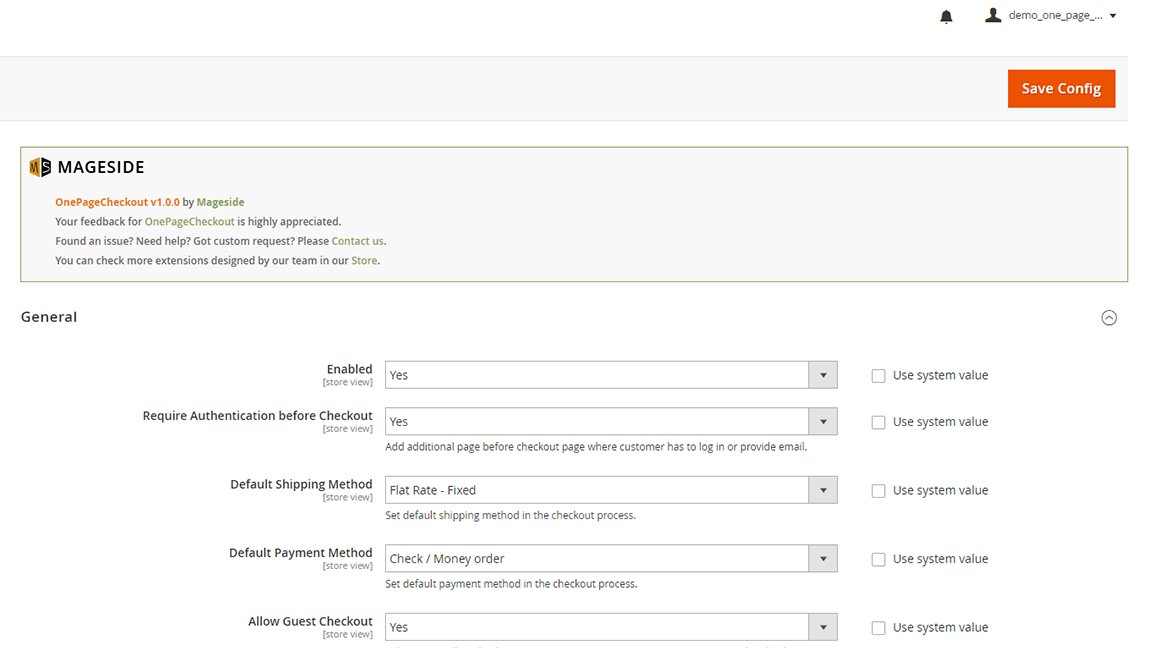
Task: Click 'Set default shipping method' hint text
Action: point(511,515)
